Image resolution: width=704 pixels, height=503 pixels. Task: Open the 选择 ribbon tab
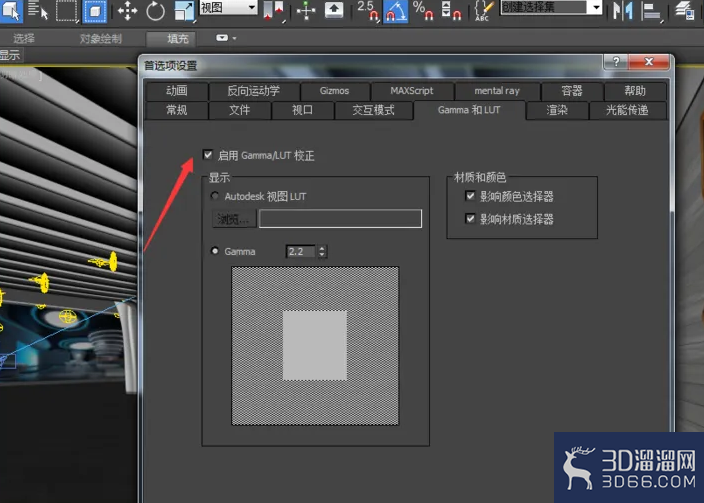[24, 39]
